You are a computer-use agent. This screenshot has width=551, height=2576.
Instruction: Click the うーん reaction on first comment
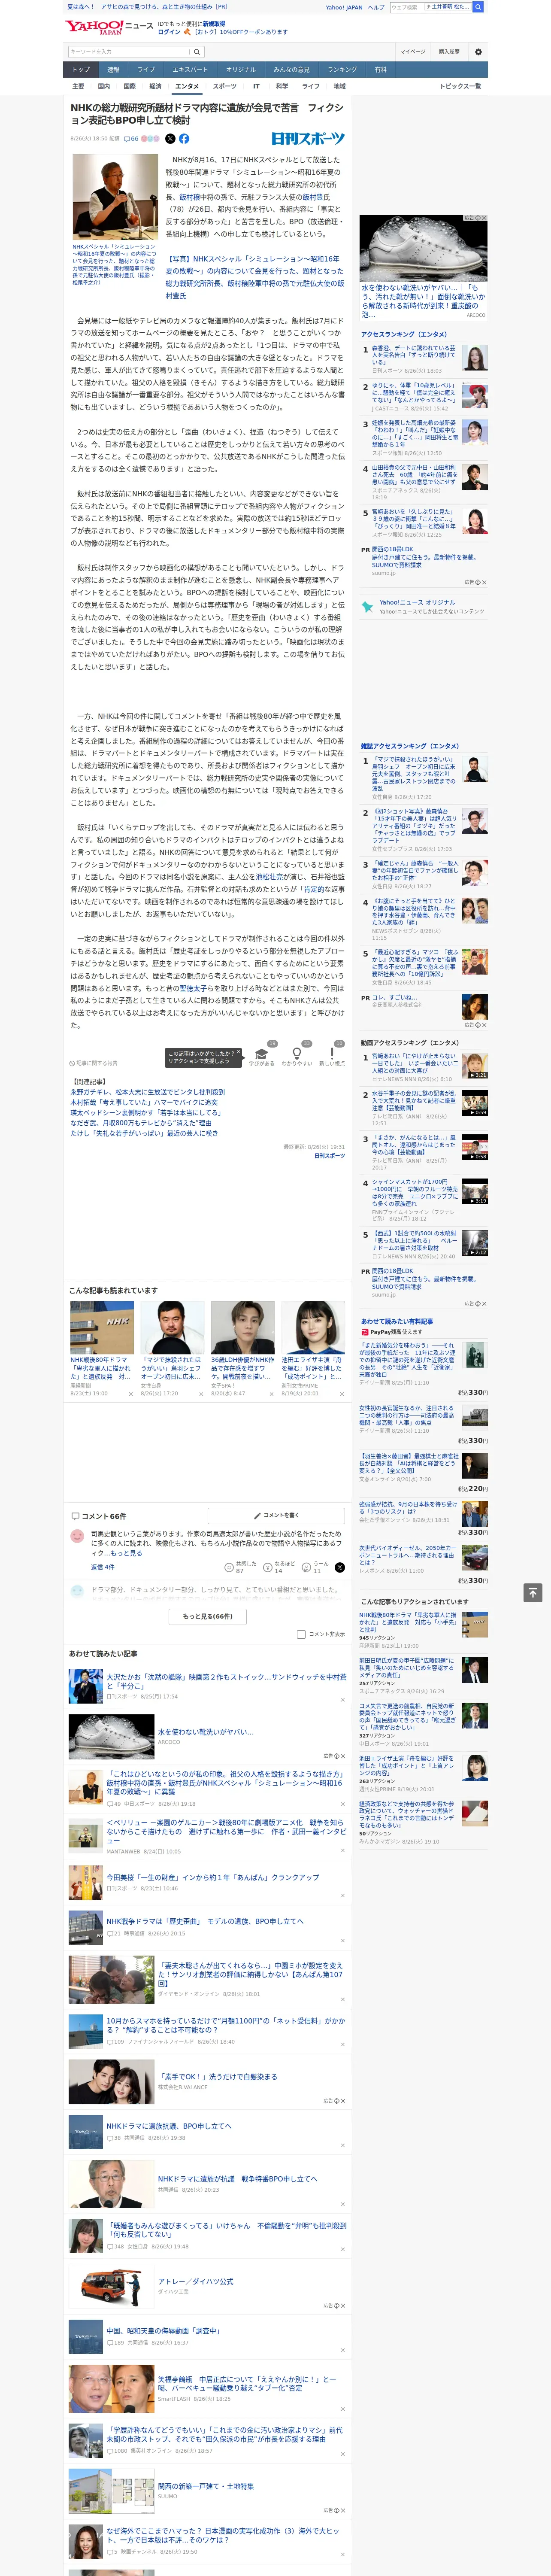point(315,1567)
